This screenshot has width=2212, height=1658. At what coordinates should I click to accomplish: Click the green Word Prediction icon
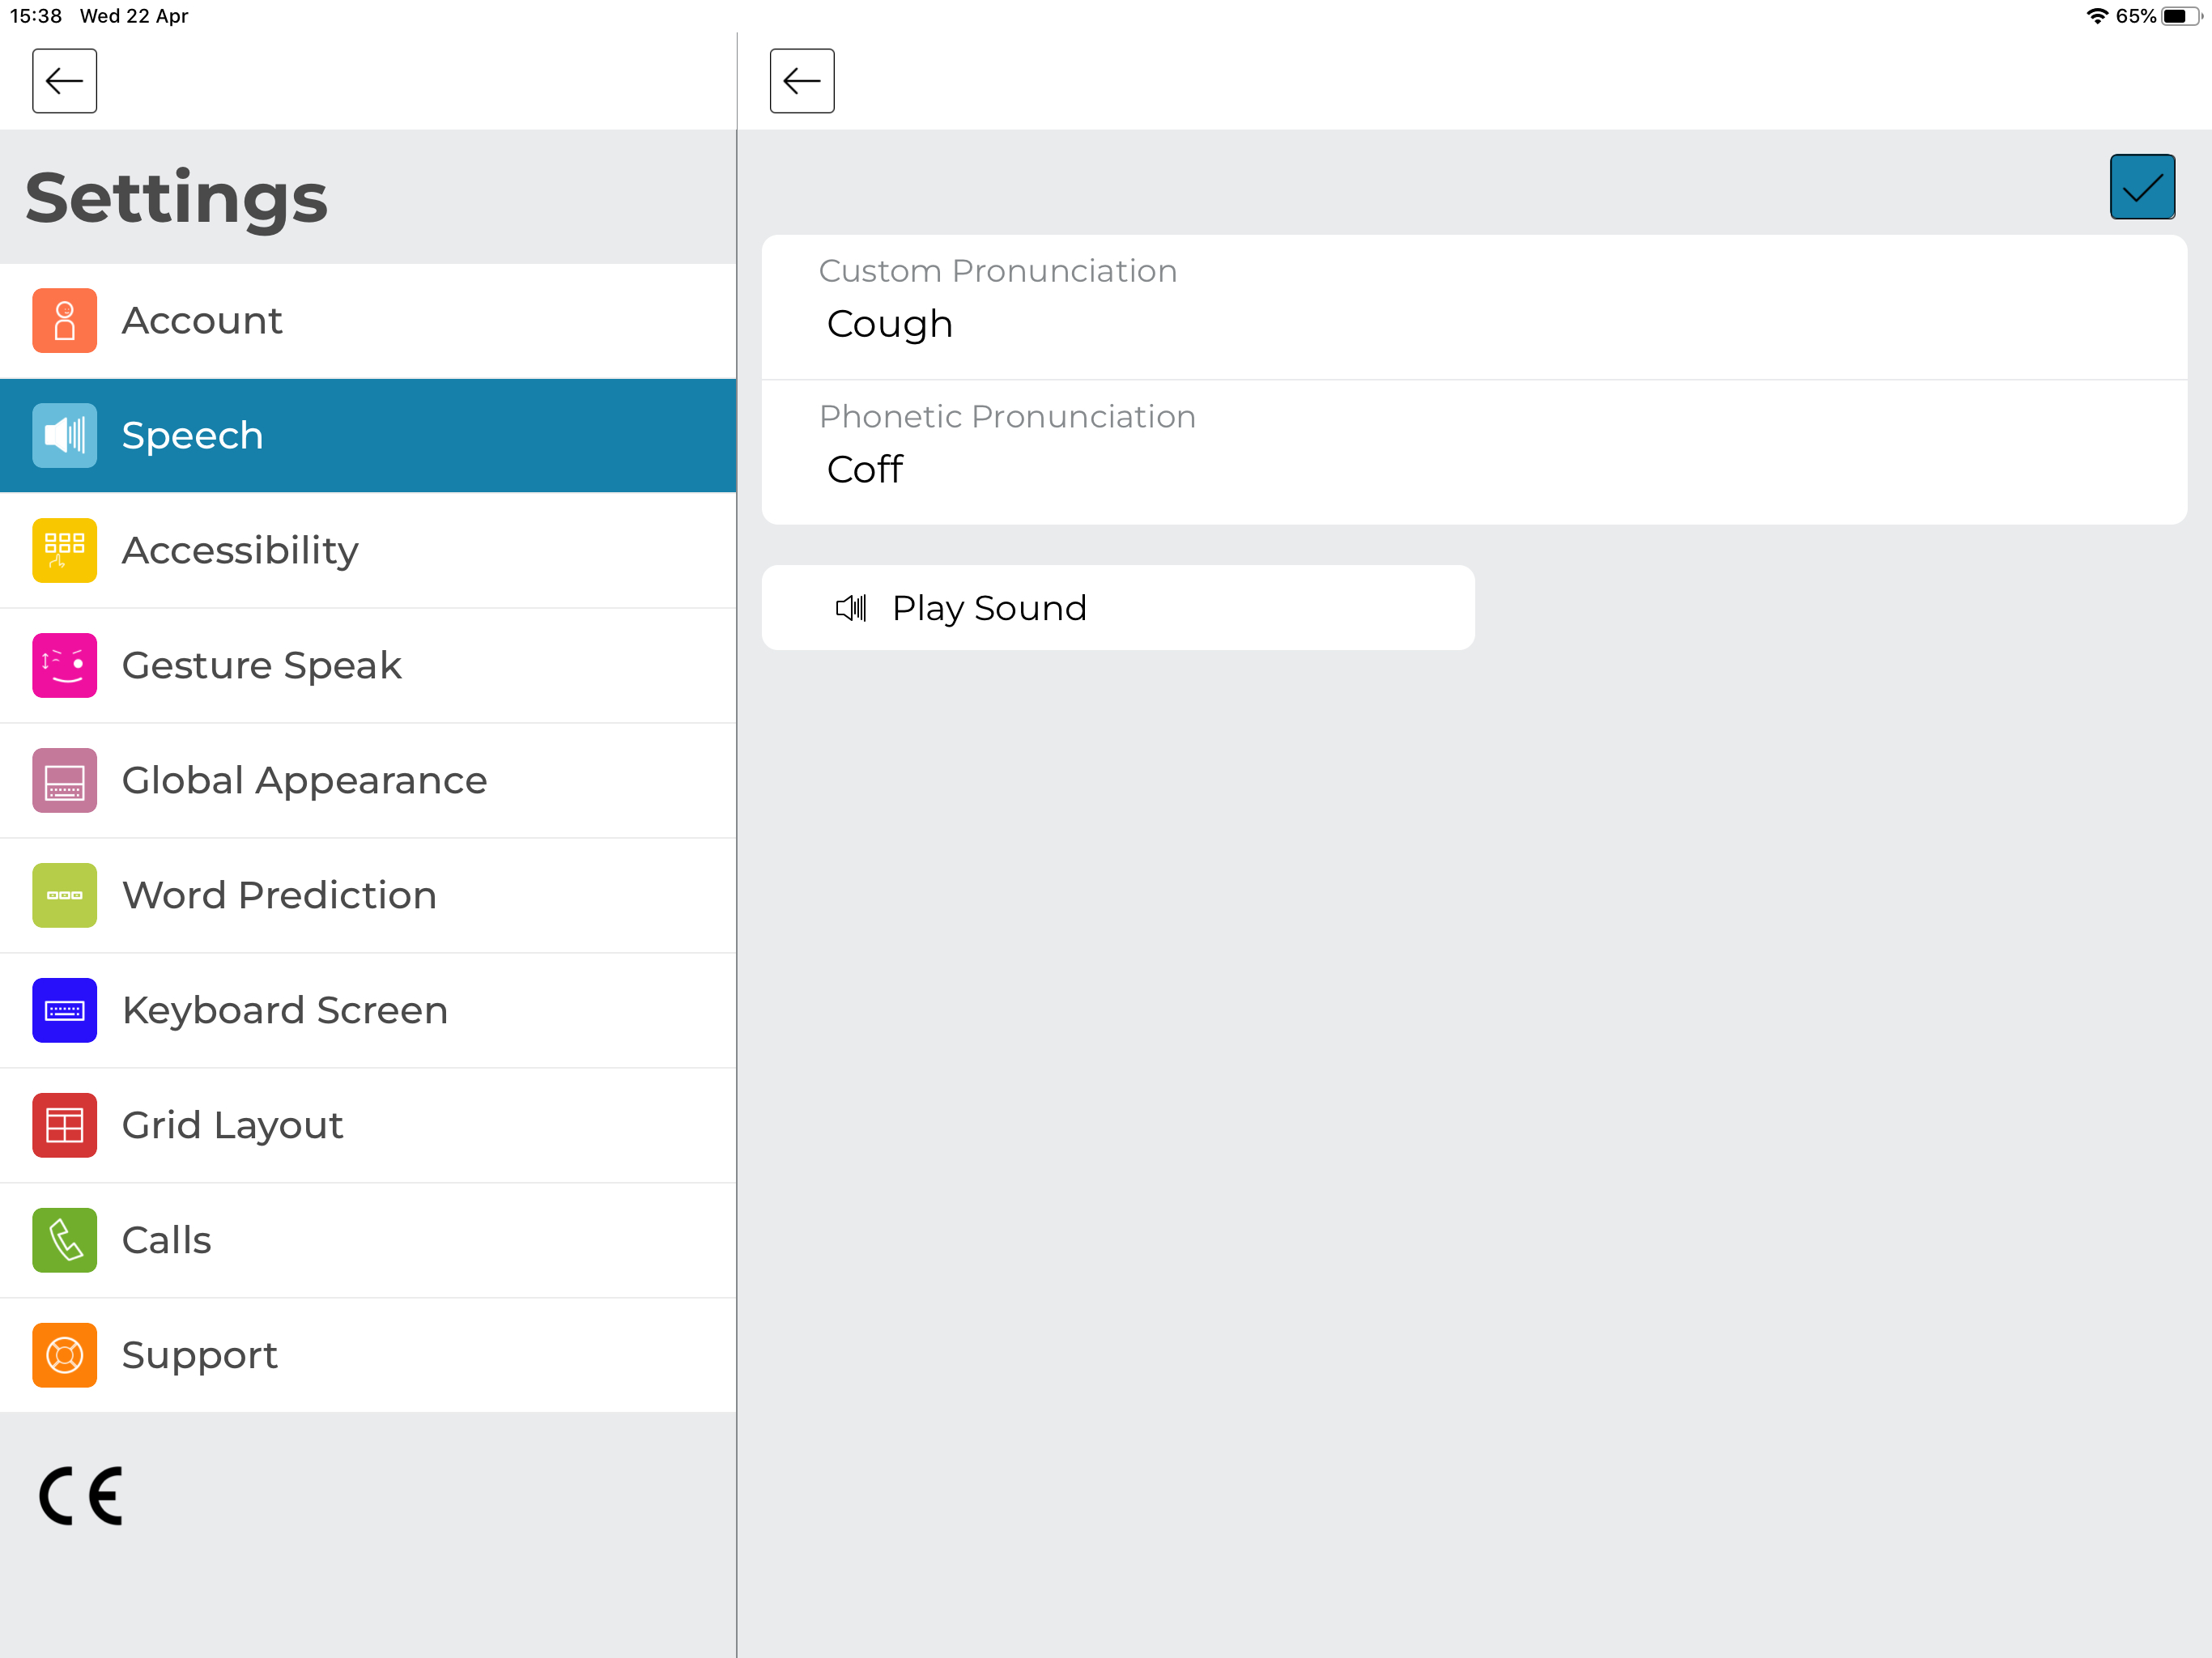point(64,896)
